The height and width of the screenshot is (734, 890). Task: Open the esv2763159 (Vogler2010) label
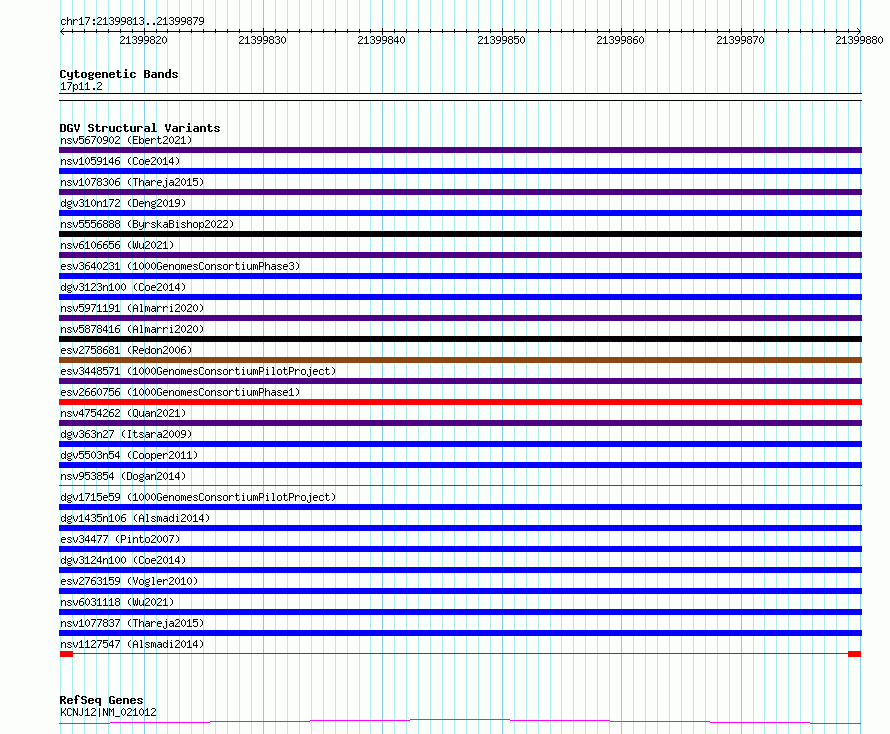tap(129, 581)
